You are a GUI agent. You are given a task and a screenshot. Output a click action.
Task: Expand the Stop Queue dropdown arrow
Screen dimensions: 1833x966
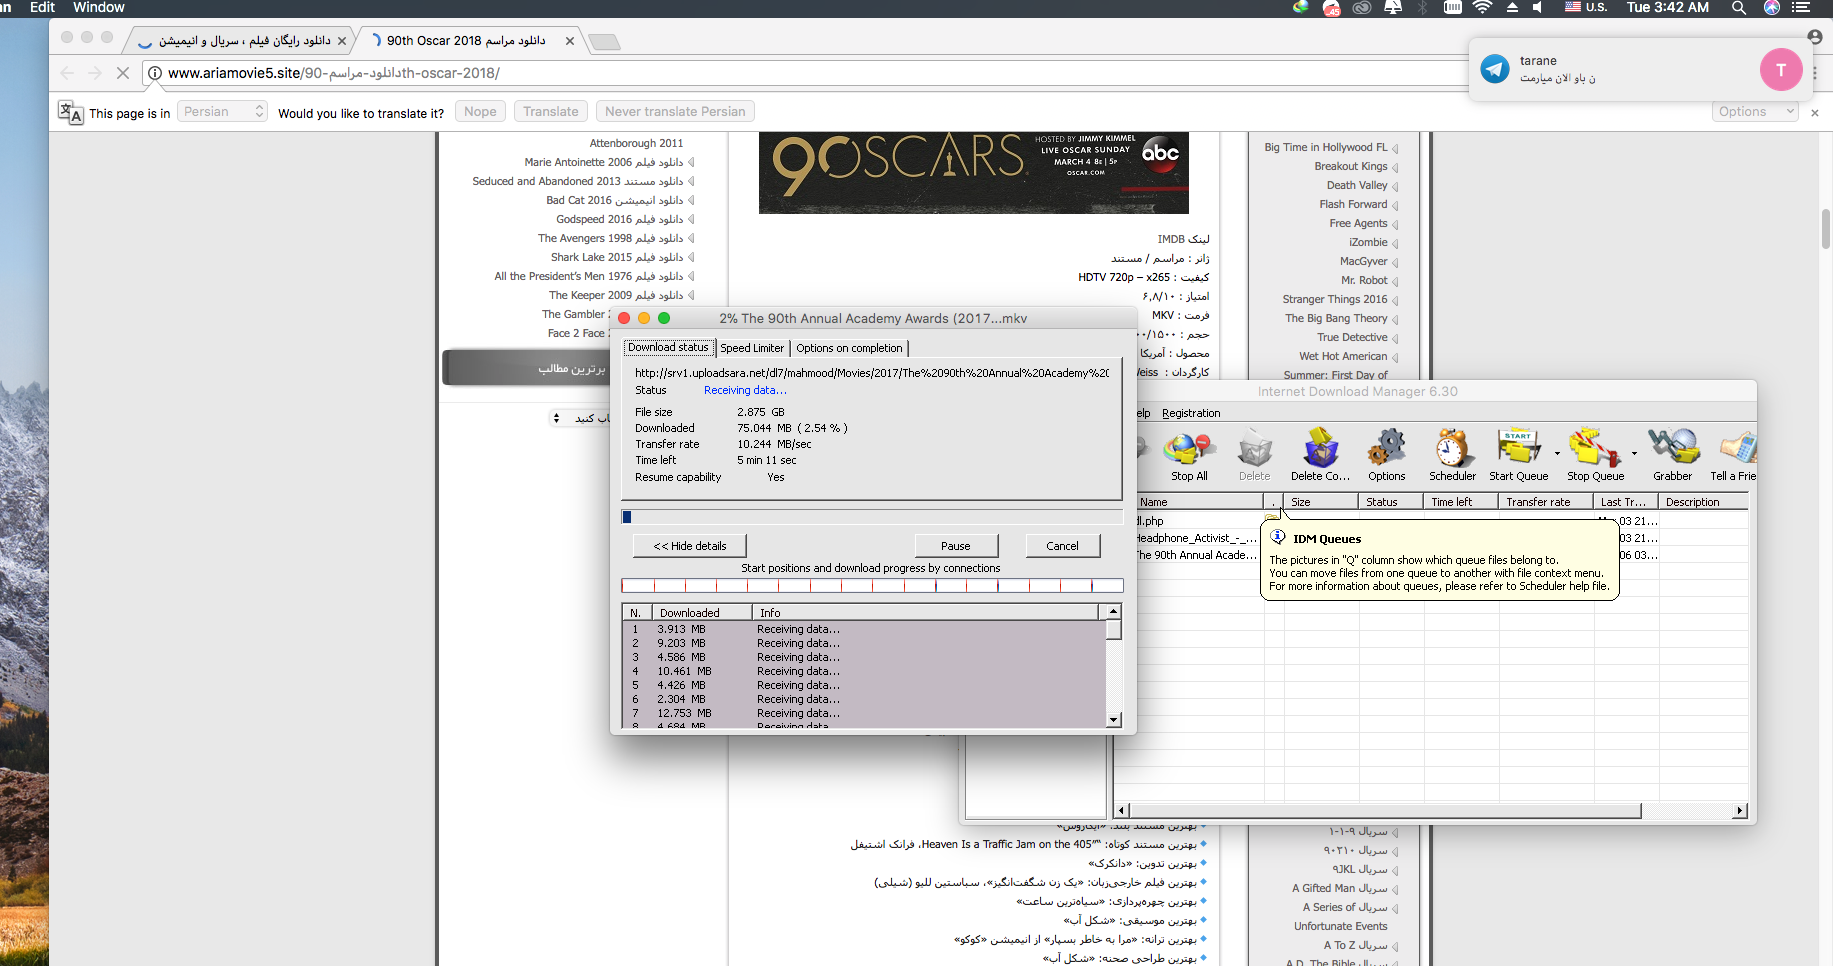click(x=1634, y=453)
